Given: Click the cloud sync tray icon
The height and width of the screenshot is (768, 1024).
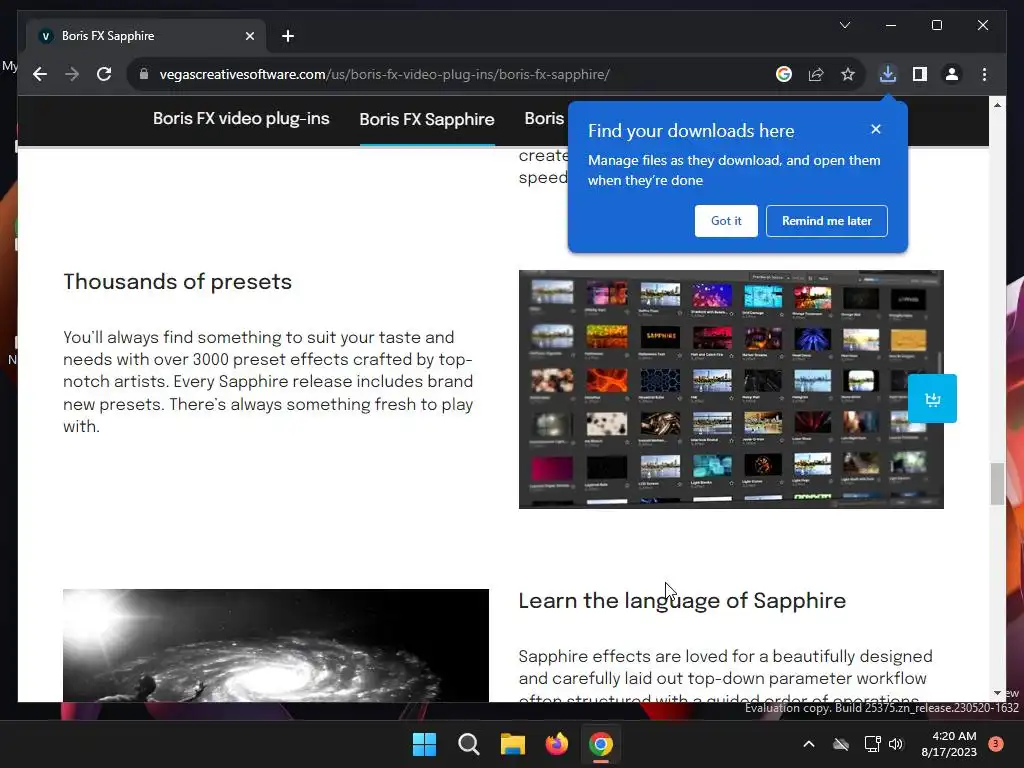Looking at the screenshot, I should tap(841, 744).
